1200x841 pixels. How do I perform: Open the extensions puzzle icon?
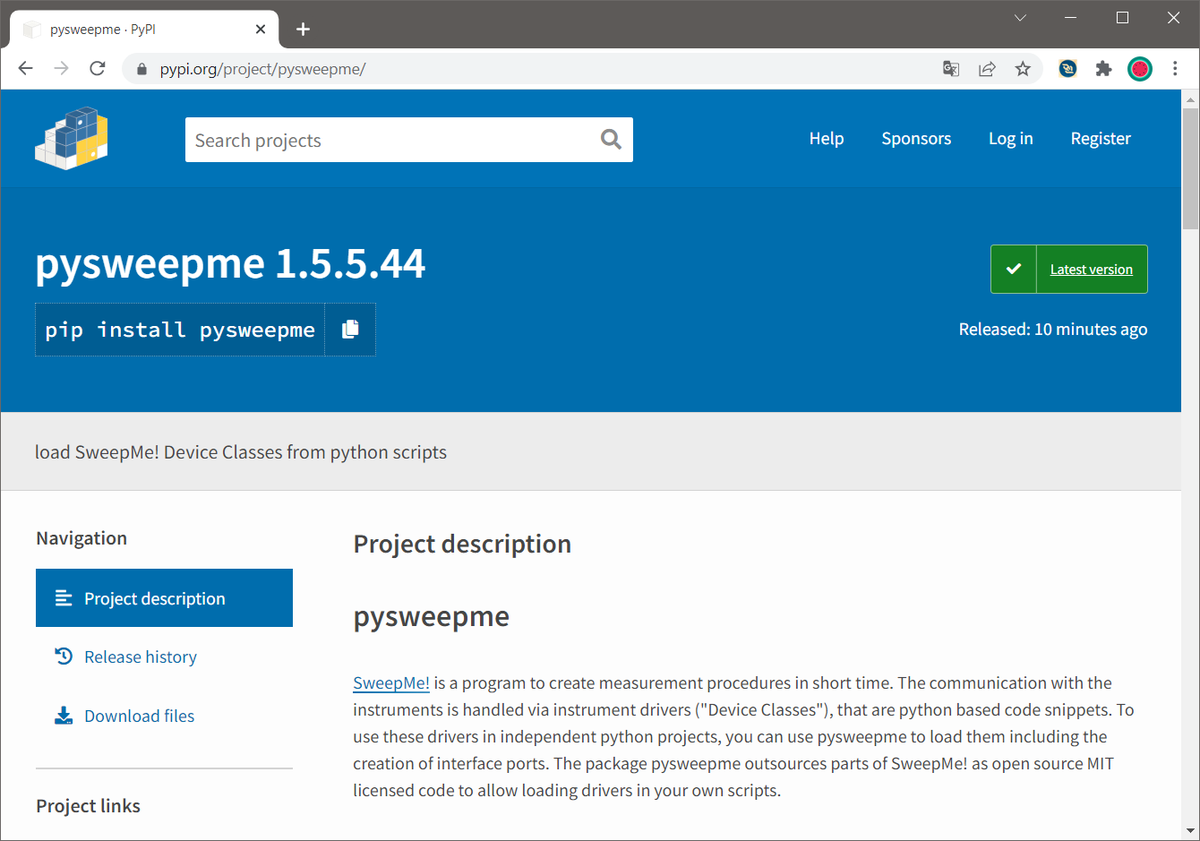1104,69
